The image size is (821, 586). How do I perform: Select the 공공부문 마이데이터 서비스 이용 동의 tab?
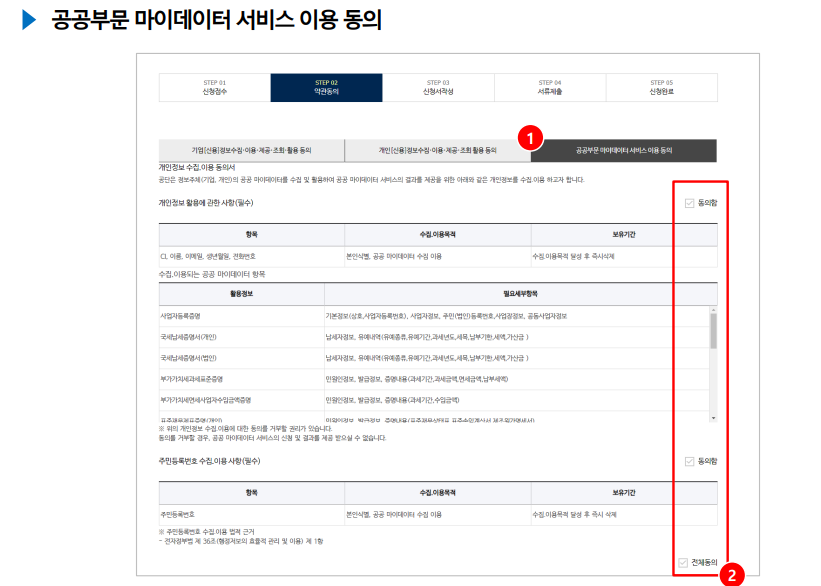(624, 150)
